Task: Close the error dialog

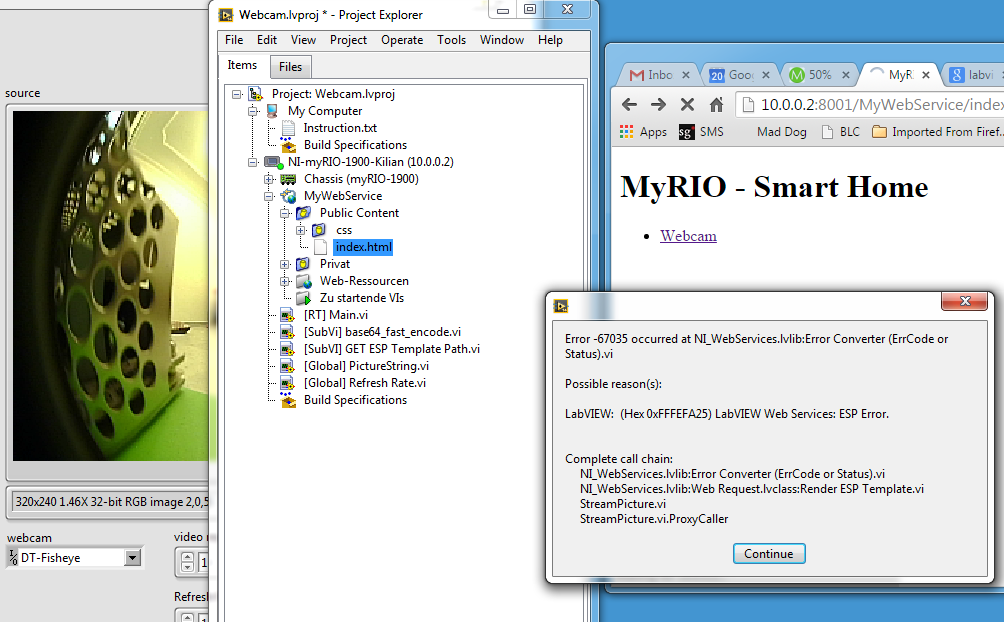Action: [x=966, y=301]
